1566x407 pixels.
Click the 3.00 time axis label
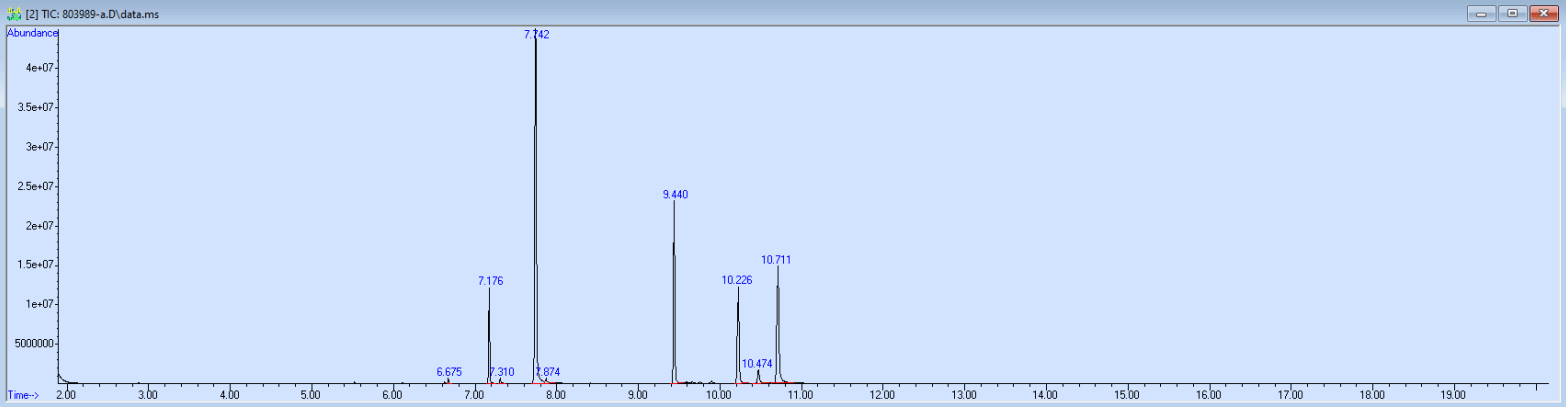tap(148, 396)
